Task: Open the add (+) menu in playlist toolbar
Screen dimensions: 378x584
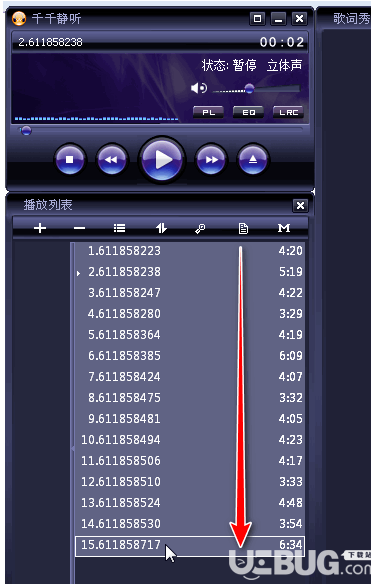Action: coord(40,228)
